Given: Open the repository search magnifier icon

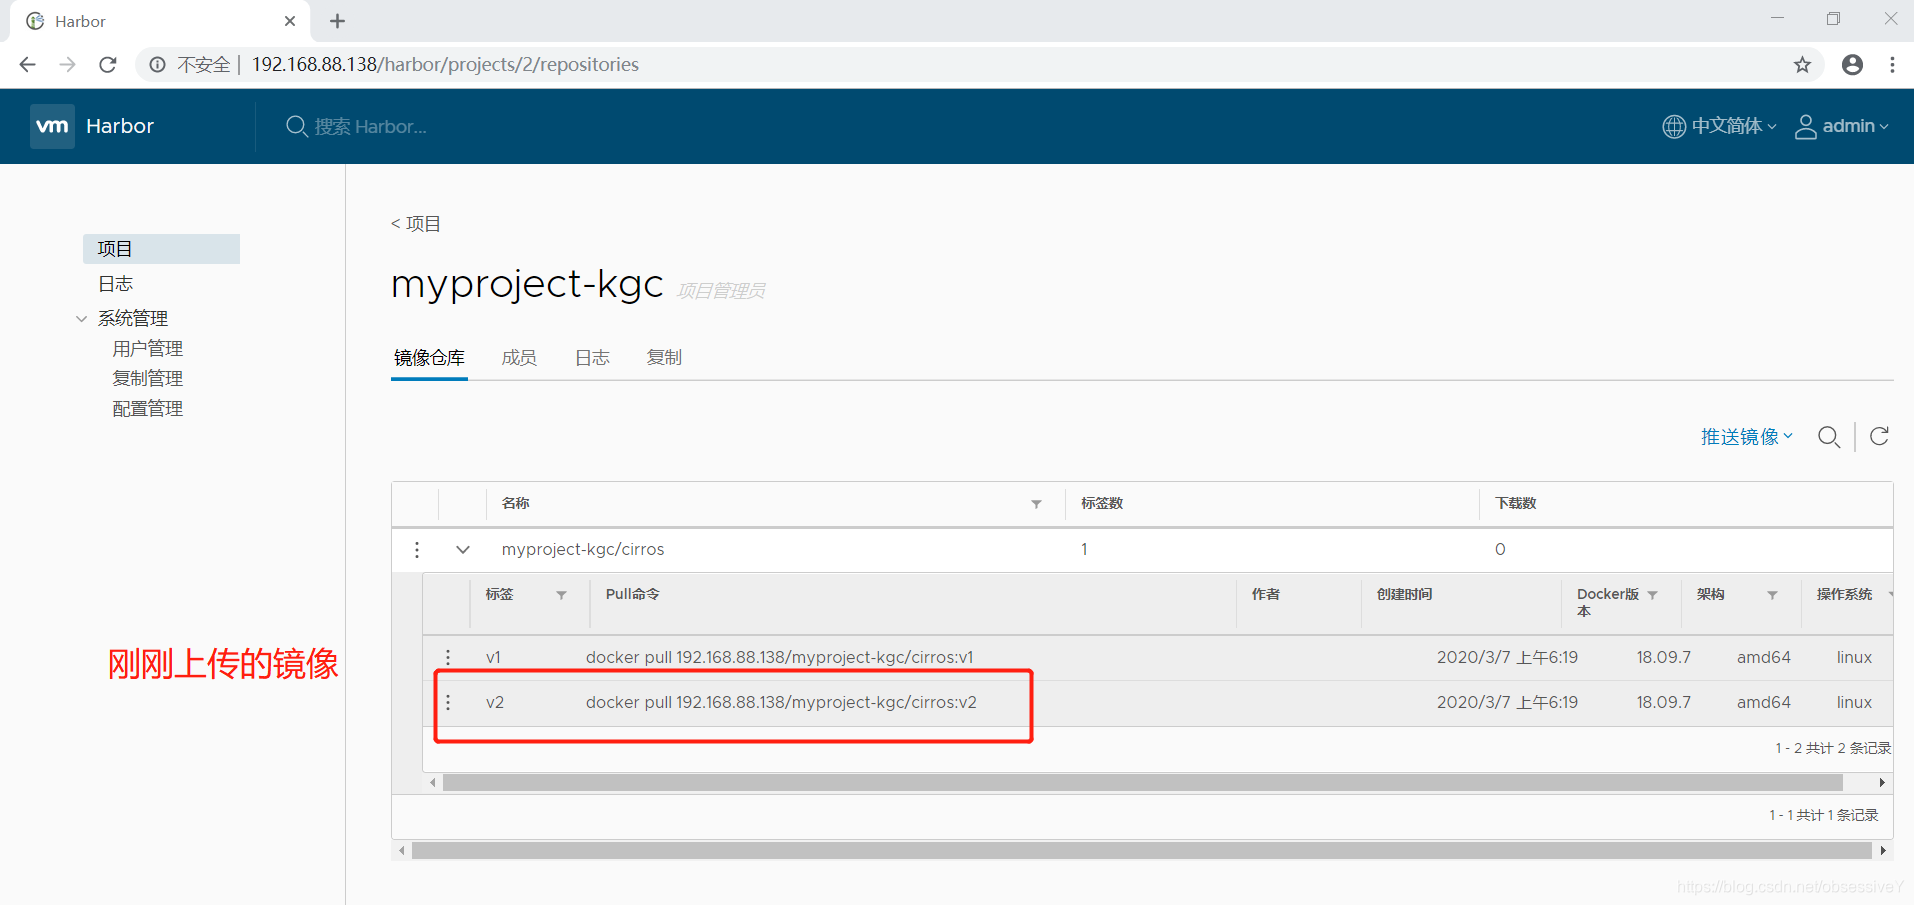Looking at the screenshot, I should click(x=1829, y=437).
